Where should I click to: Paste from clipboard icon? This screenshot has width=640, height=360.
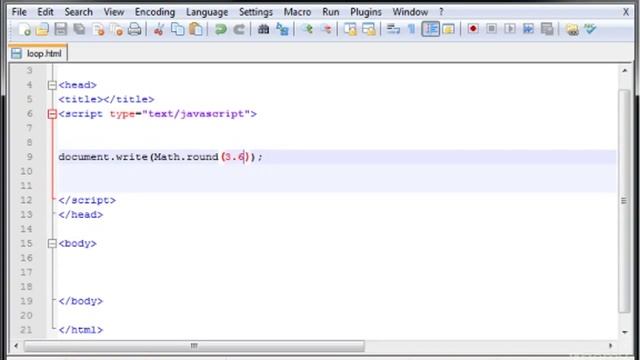pyautogui.click(x=196, y=29)
